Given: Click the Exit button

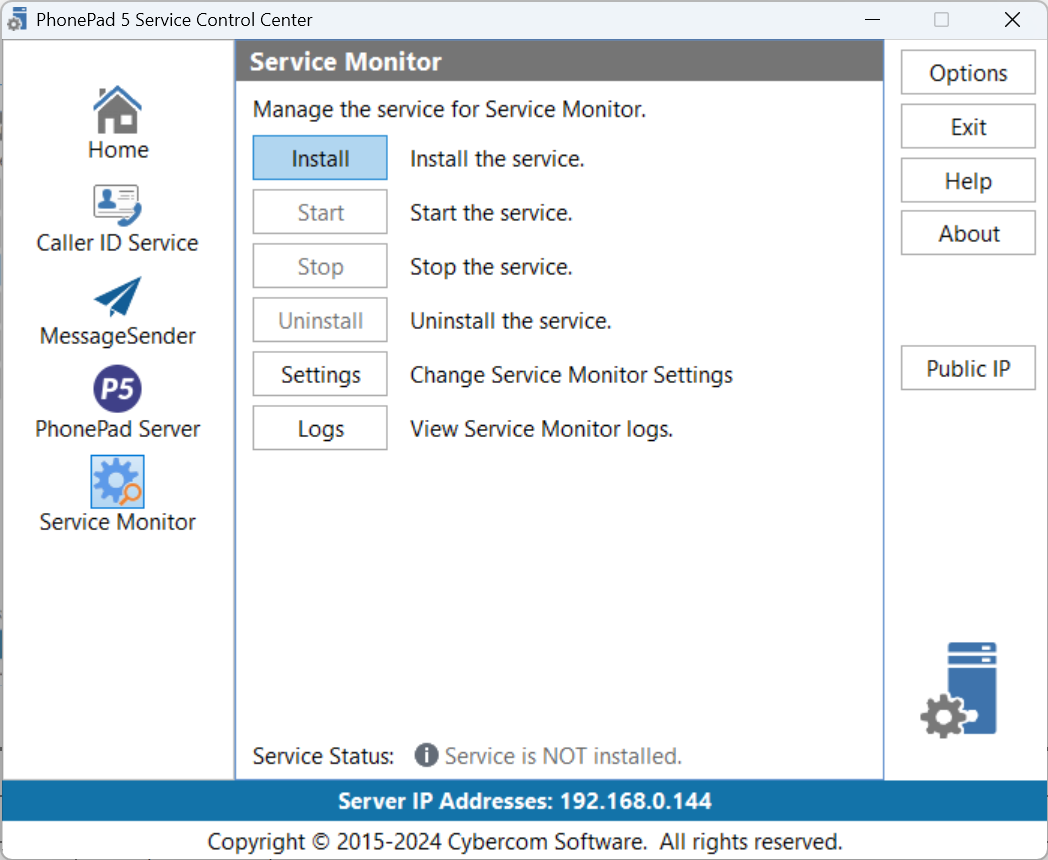Looking at the screenshot, I should click(x=968, y=126).
